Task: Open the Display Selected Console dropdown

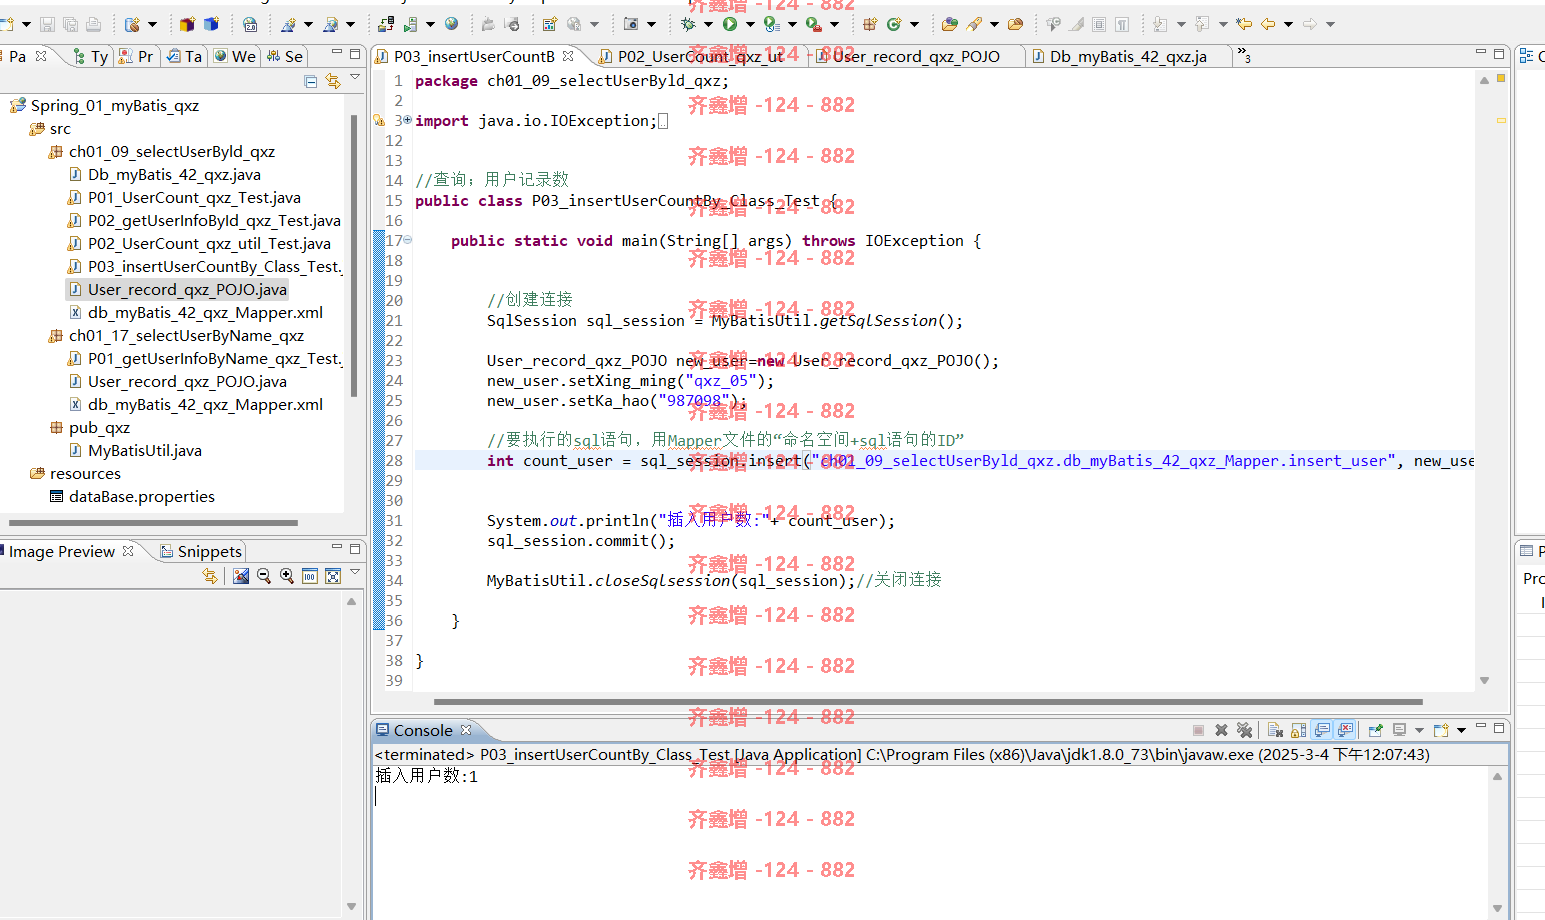Action: pyautogui.click(x=1419, y=730)
